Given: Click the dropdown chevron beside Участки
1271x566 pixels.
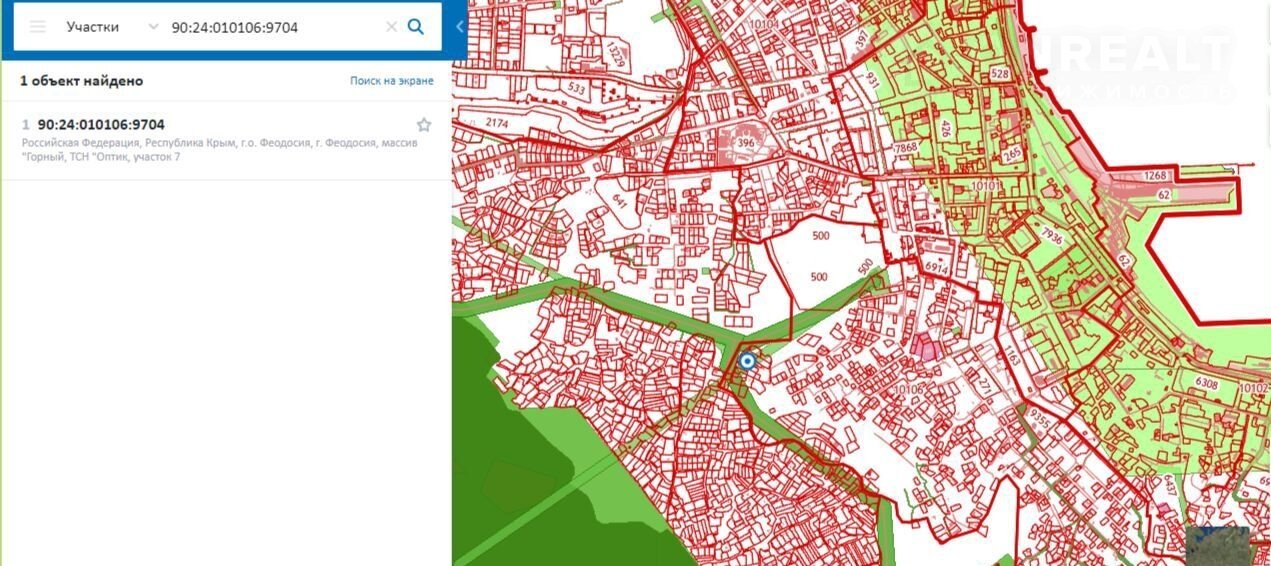Looking at the screenshot, I should (x=153, y=27).
